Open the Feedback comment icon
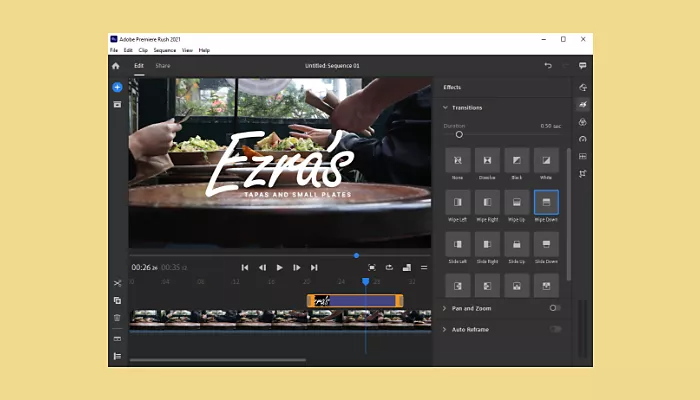 click(x=583, y=66)
